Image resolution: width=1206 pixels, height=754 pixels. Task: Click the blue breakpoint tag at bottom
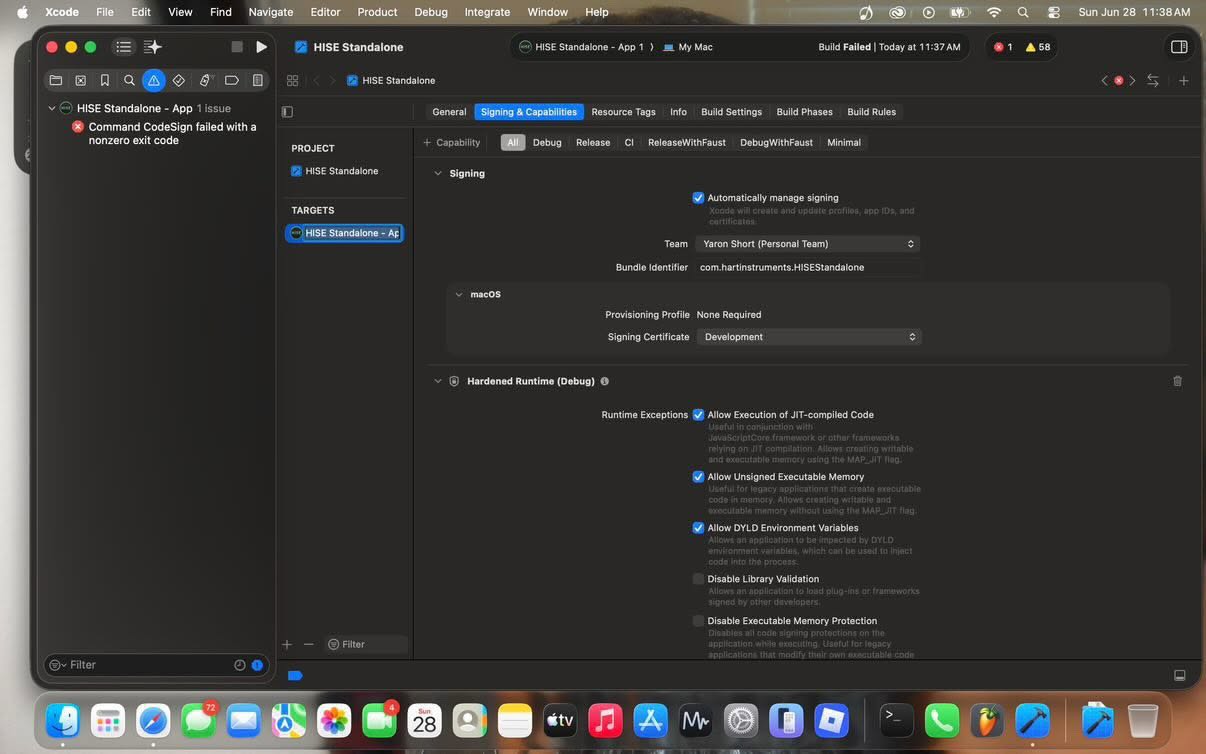coord(295,676)
